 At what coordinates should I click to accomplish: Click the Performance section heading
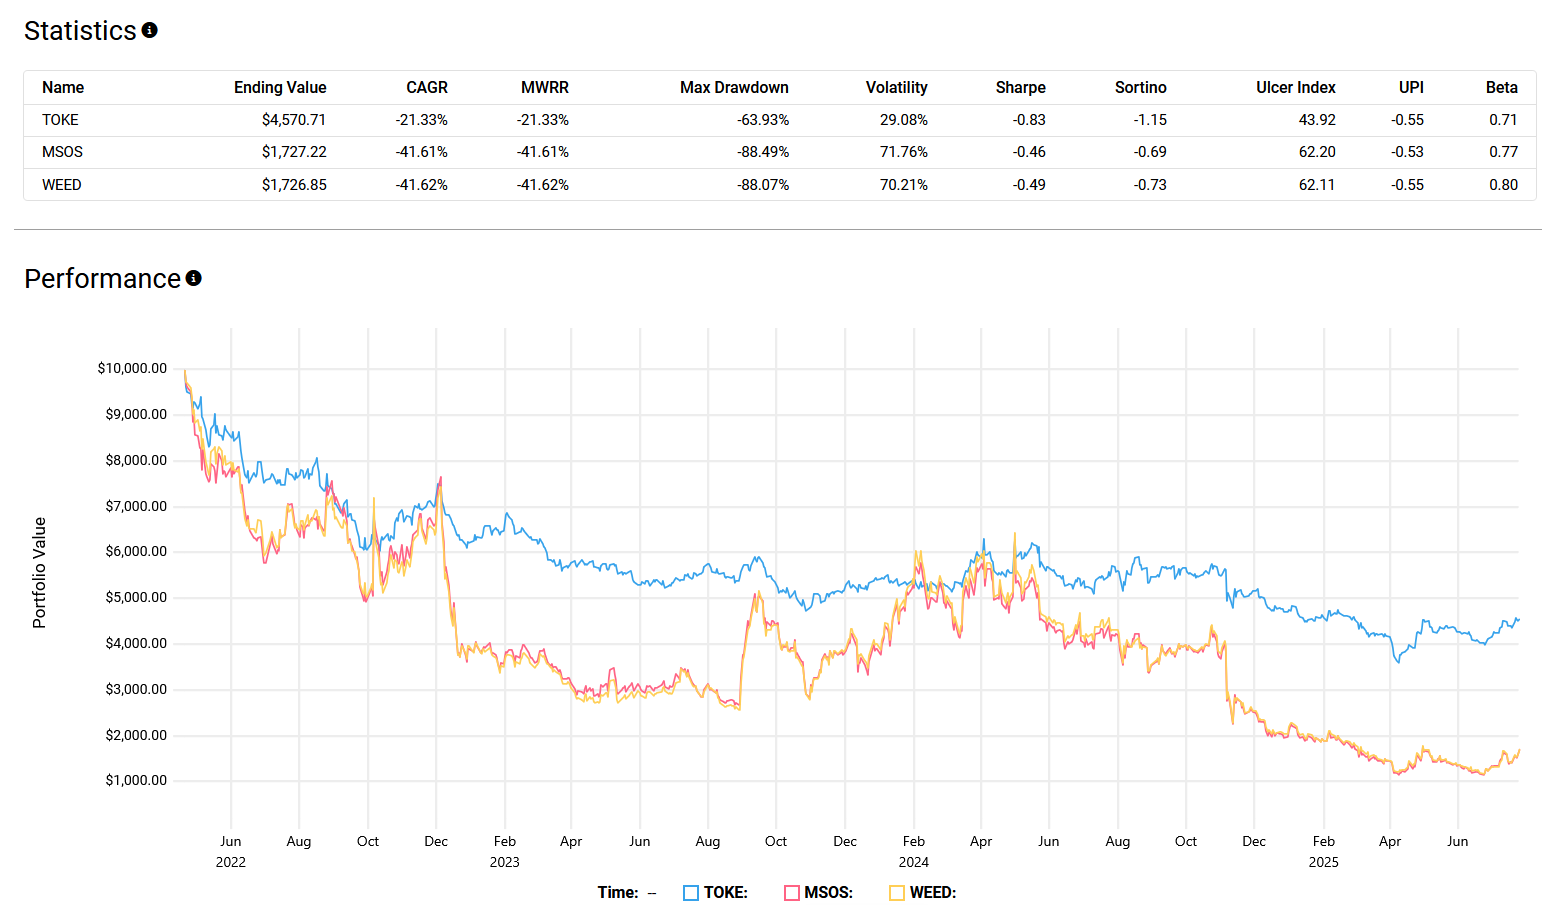click(x=102, y=279)
